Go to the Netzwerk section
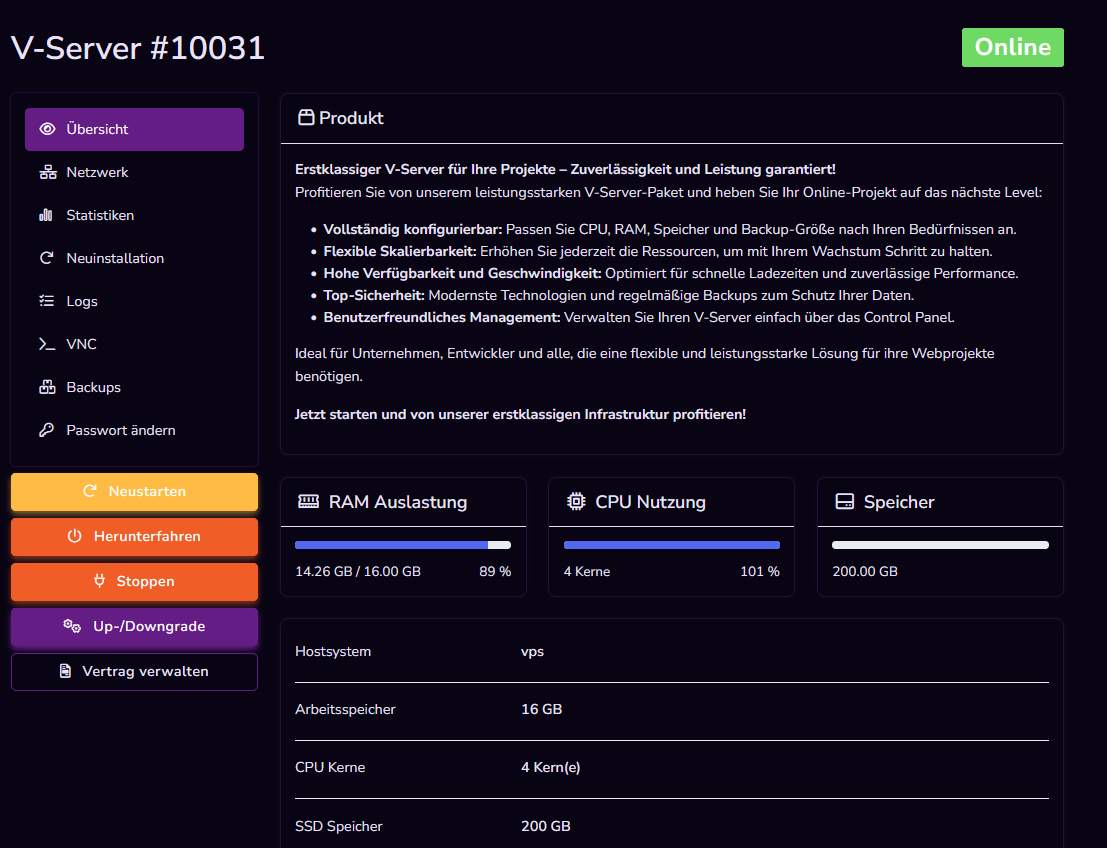The image size is (1107, 848). click(x=134, y=172)
